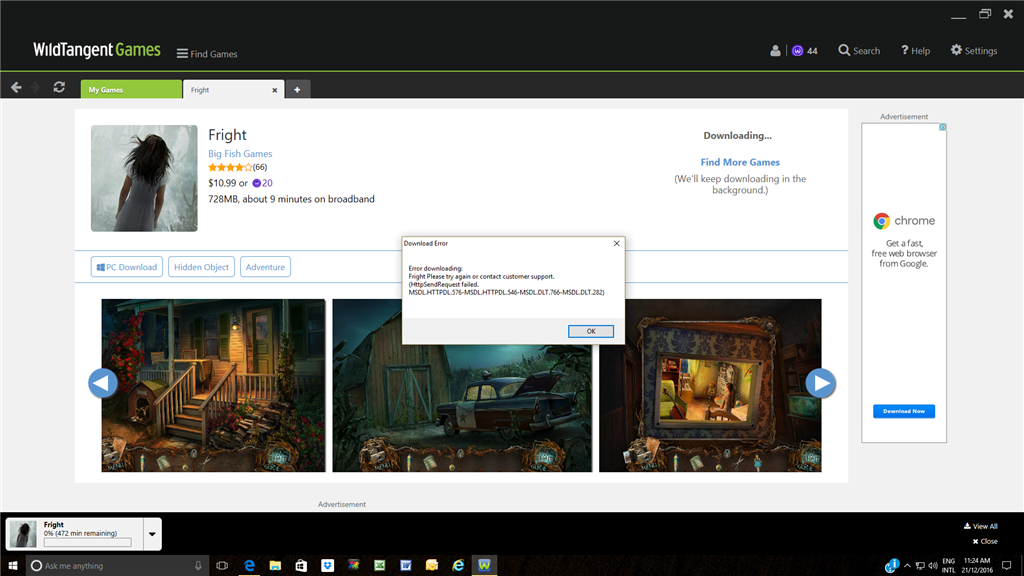The height and width of the screenshot is (576, 1024).
Task: Select the PC Download tag button
Action: [x=127, y=266]
